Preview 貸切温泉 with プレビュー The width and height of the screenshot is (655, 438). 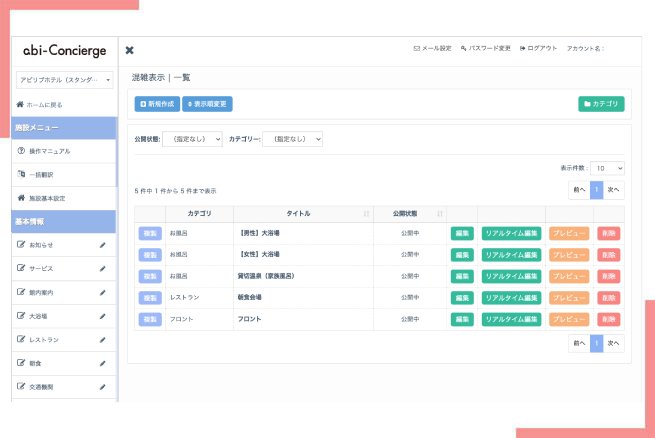point(569,276)
